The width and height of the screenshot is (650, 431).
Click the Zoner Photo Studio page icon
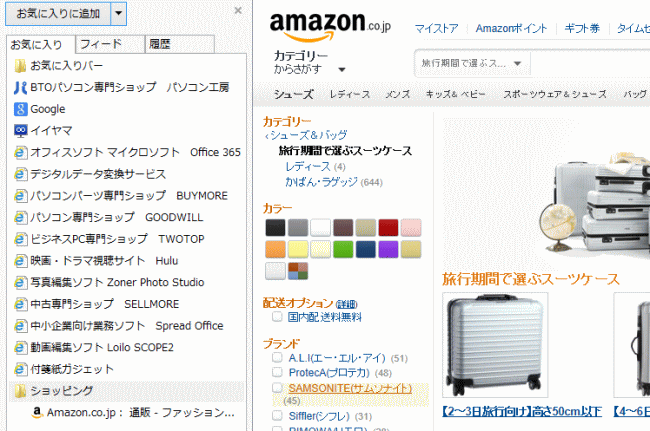pos(20,282)
